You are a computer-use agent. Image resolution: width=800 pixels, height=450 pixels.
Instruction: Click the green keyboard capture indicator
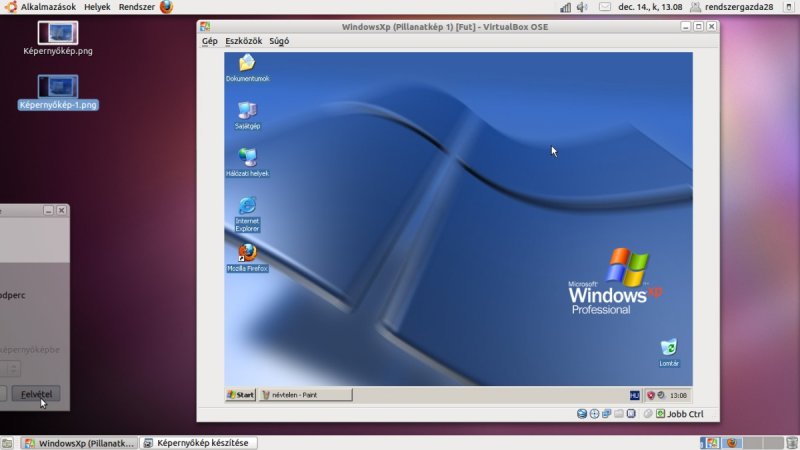[x=660, y=414]
